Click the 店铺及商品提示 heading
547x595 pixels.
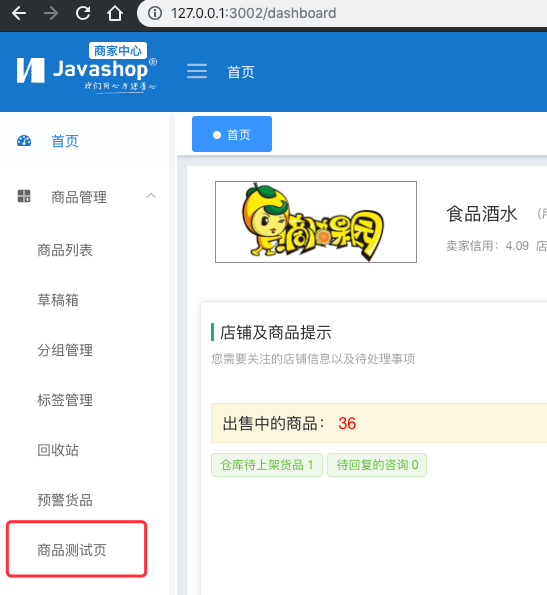pyautogui.click(x=276, y=332)
